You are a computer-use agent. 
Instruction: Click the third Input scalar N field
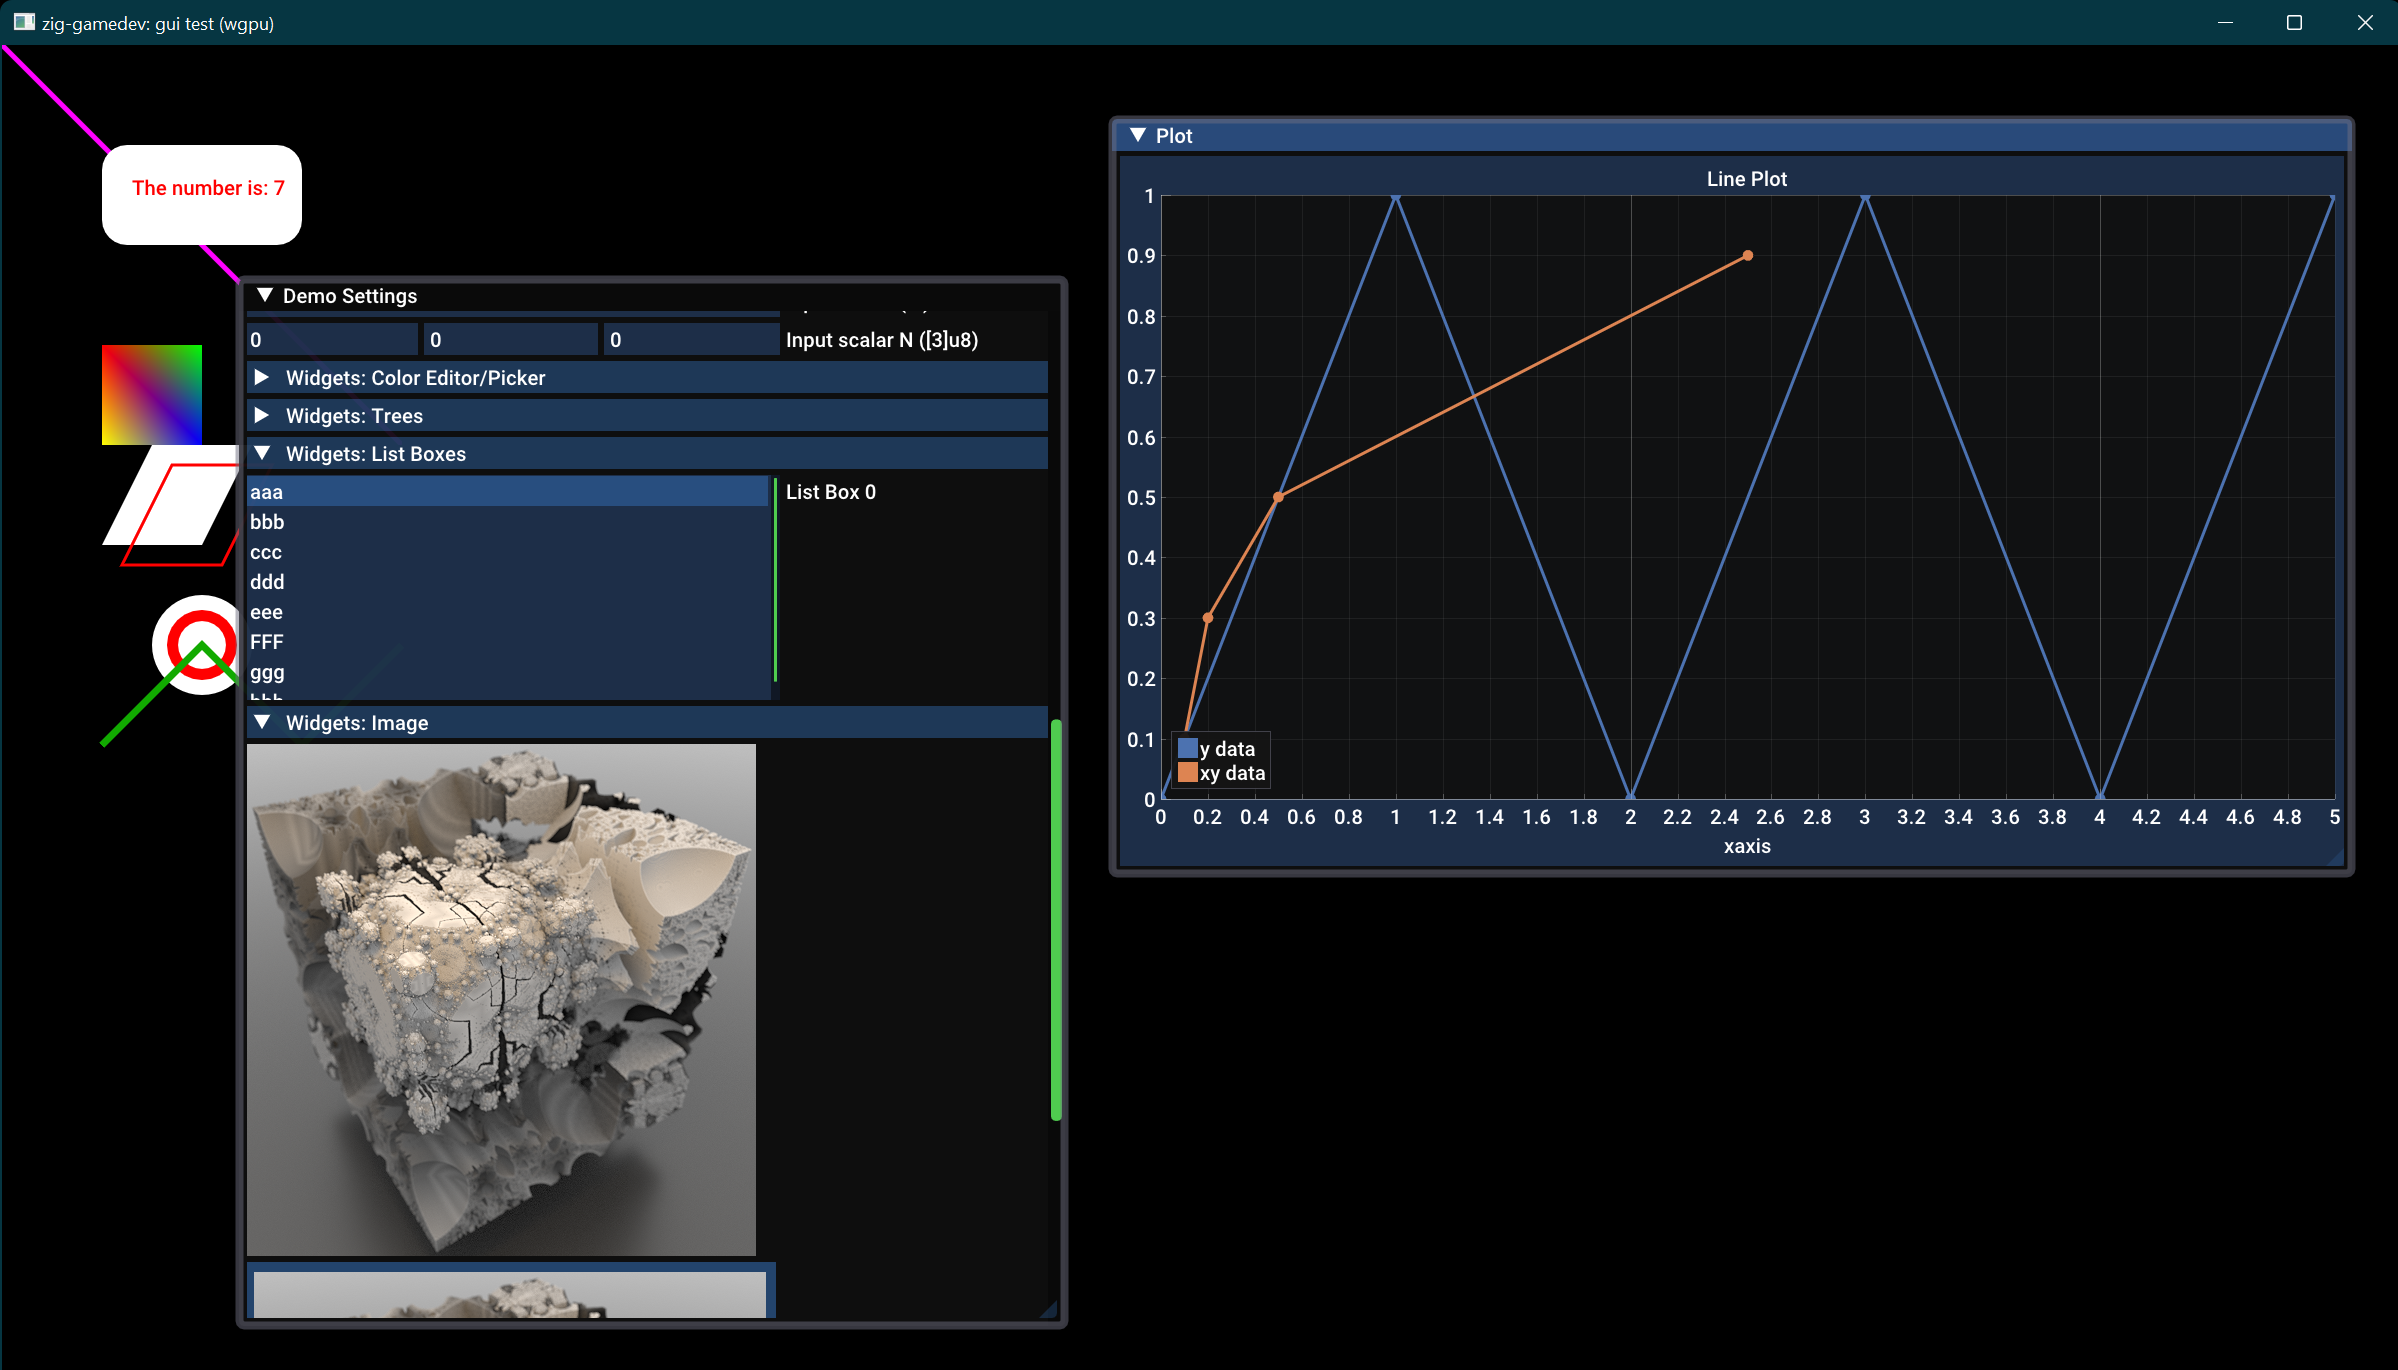(690, 339)
